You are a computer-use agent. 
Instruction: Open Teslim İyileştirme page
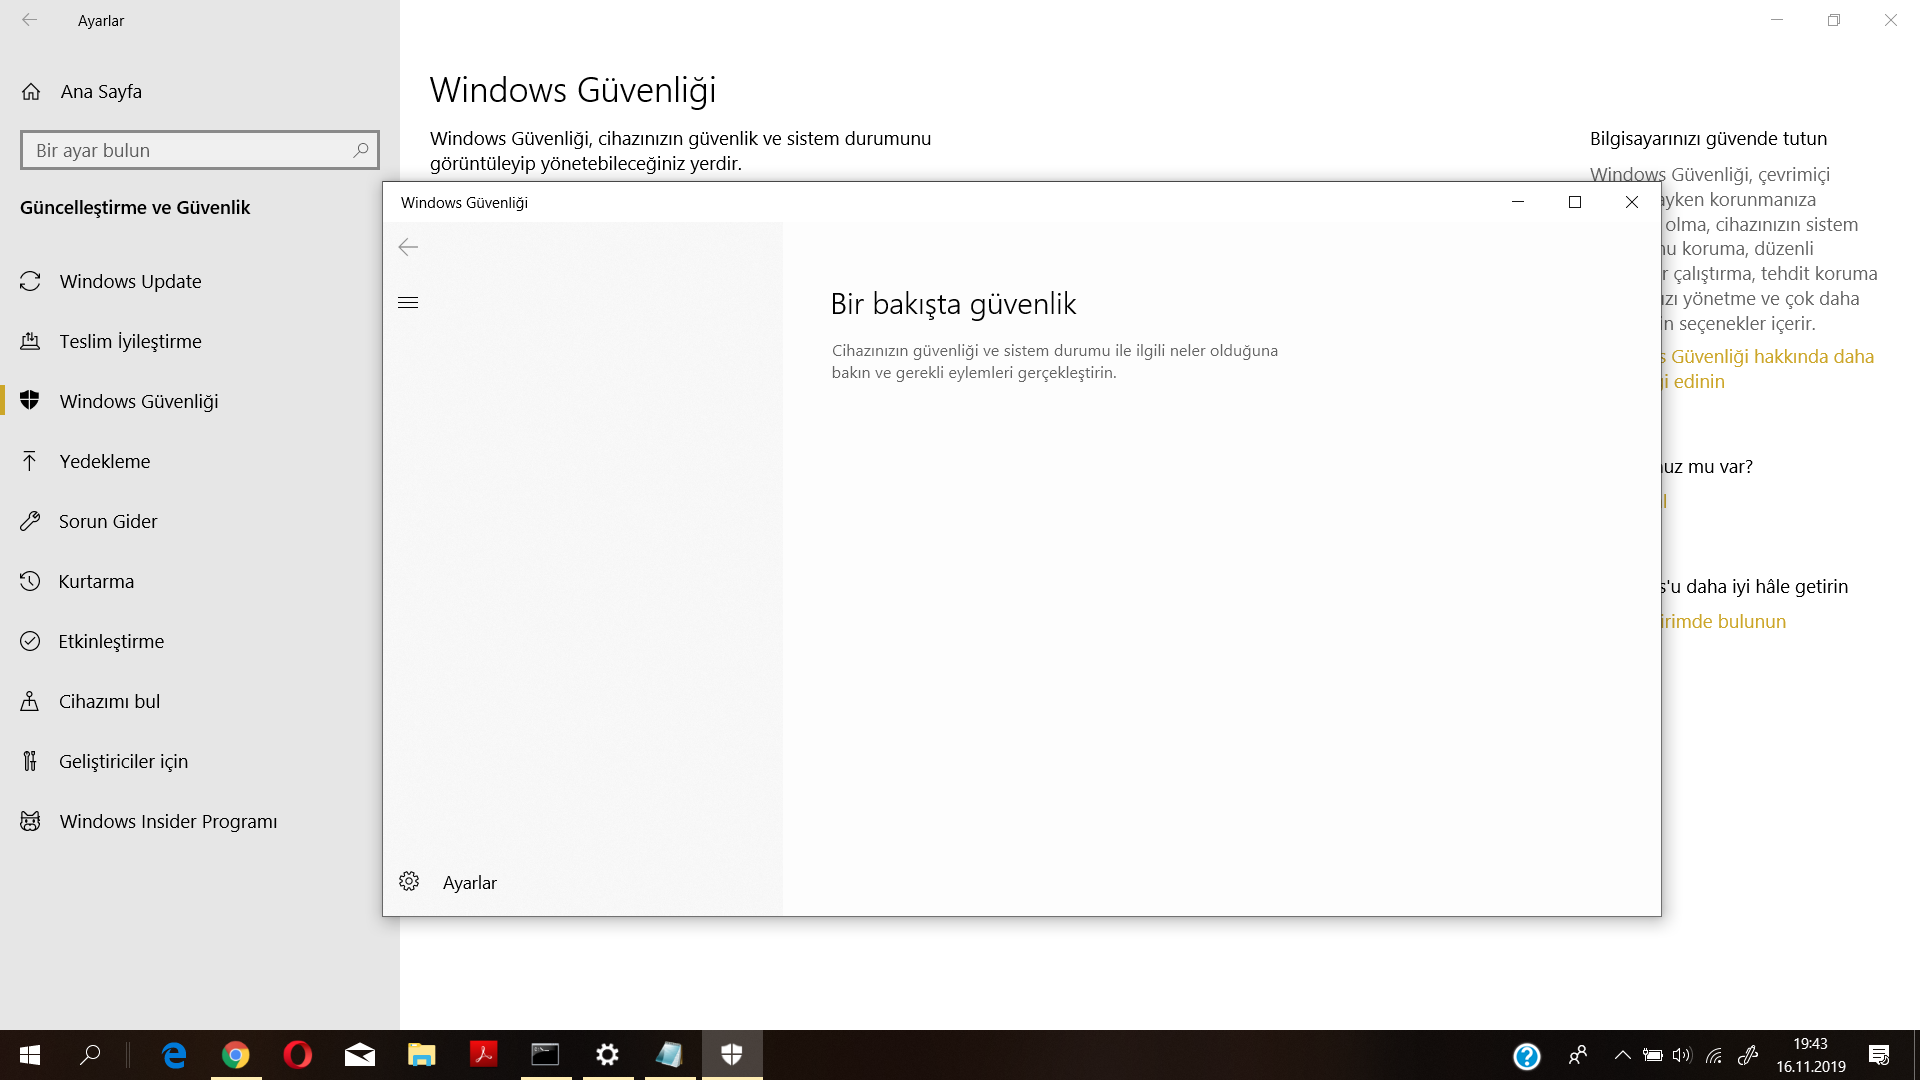point(200,341)
